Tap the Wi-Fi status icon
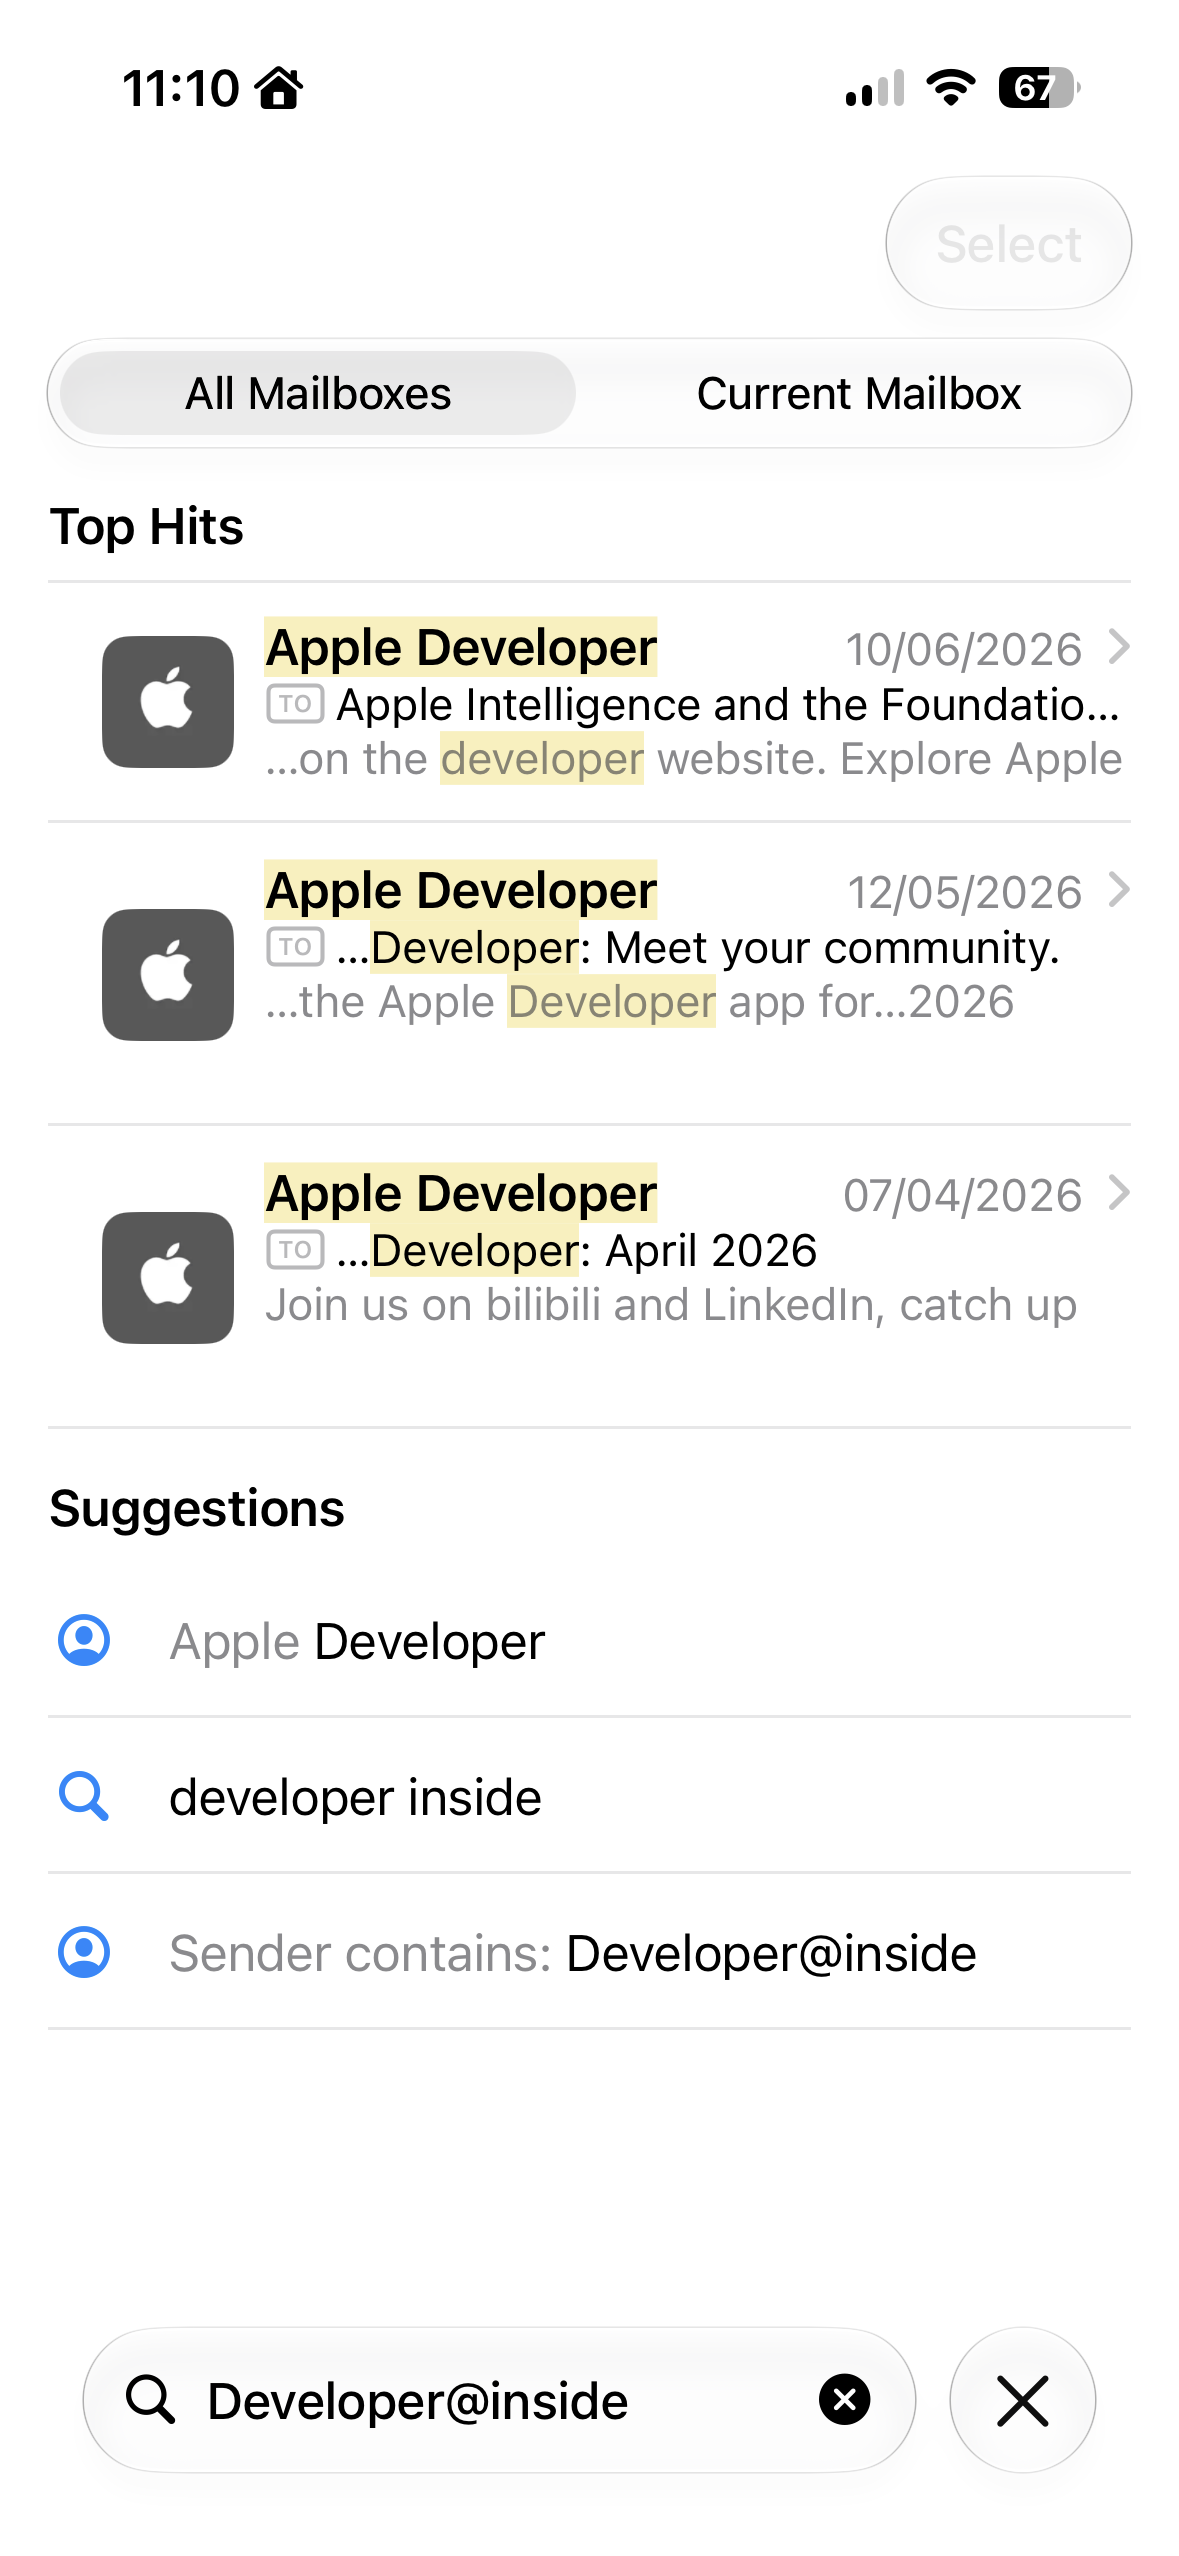Image resolution: width=1179 pixels, height=2556 pixels. click(951, 88)
